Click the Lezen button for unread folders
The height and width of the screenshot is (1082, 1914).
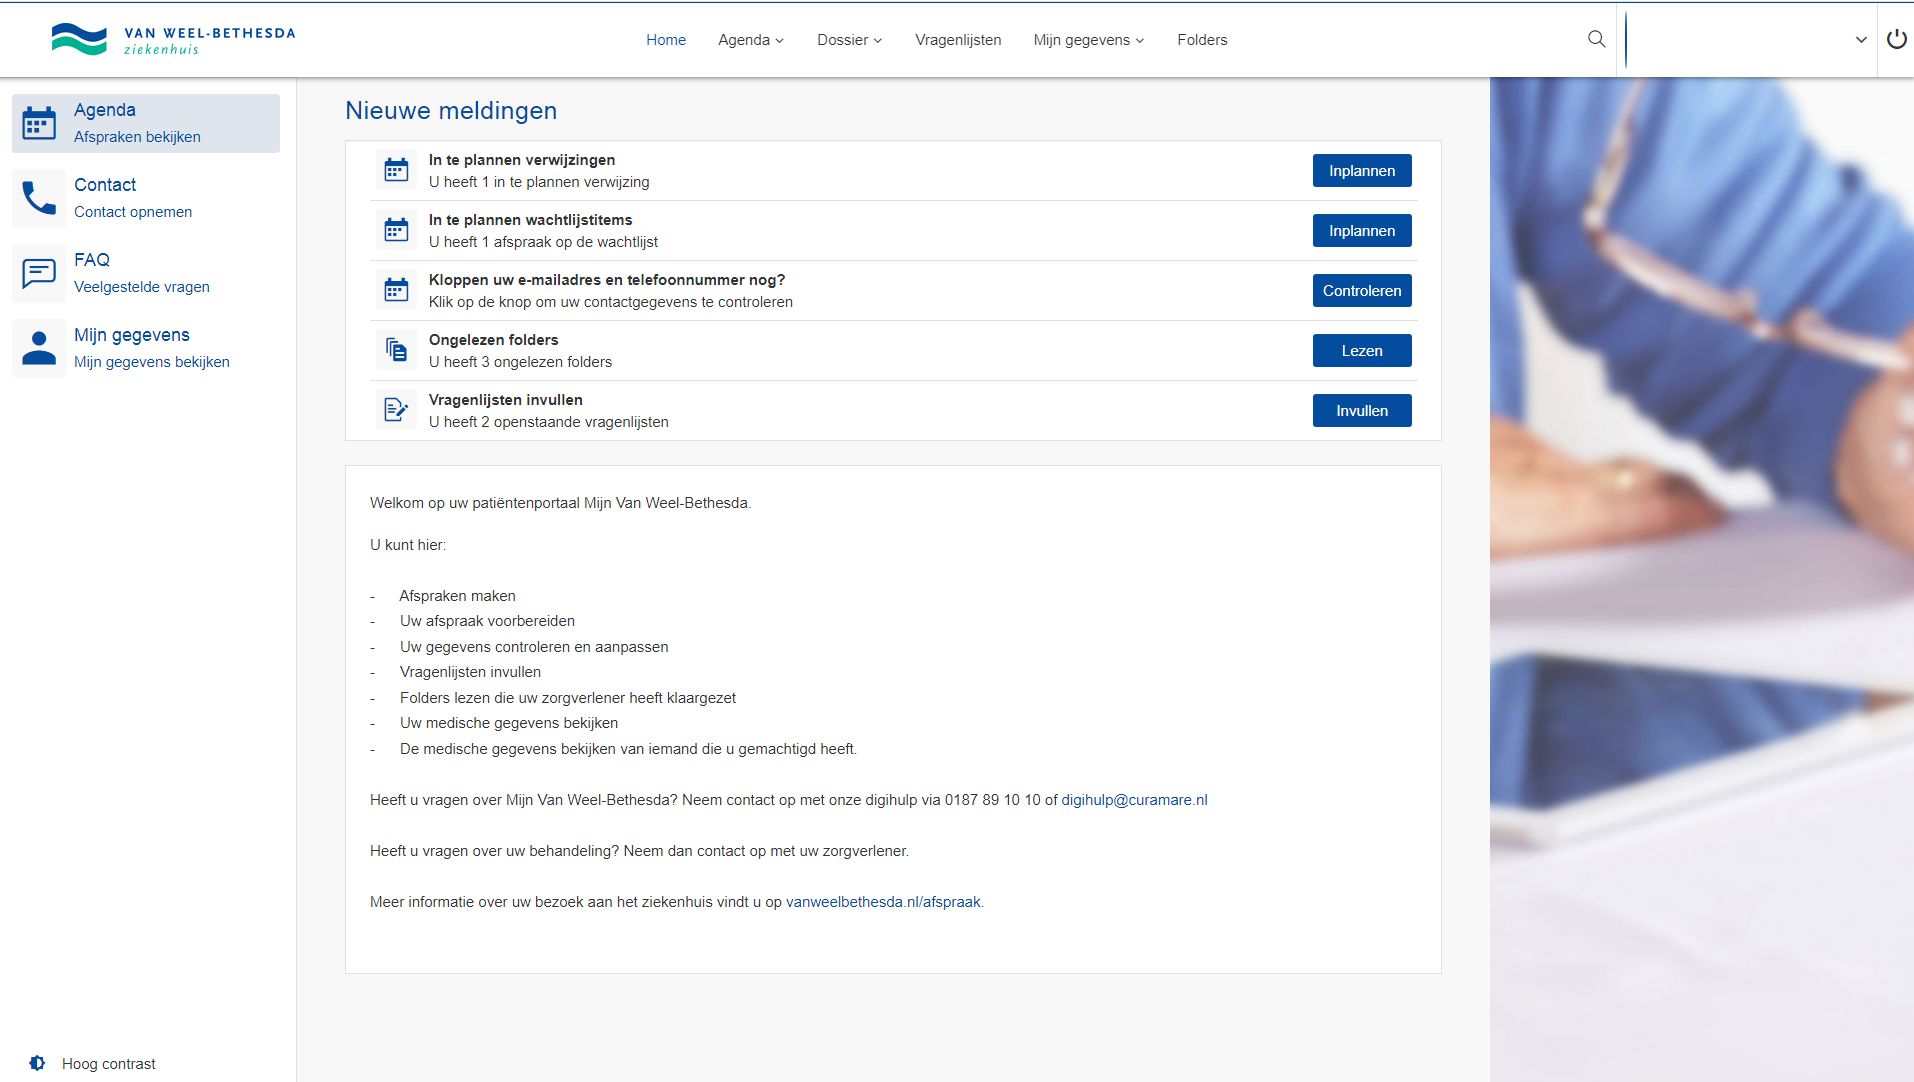point(1362,351)
